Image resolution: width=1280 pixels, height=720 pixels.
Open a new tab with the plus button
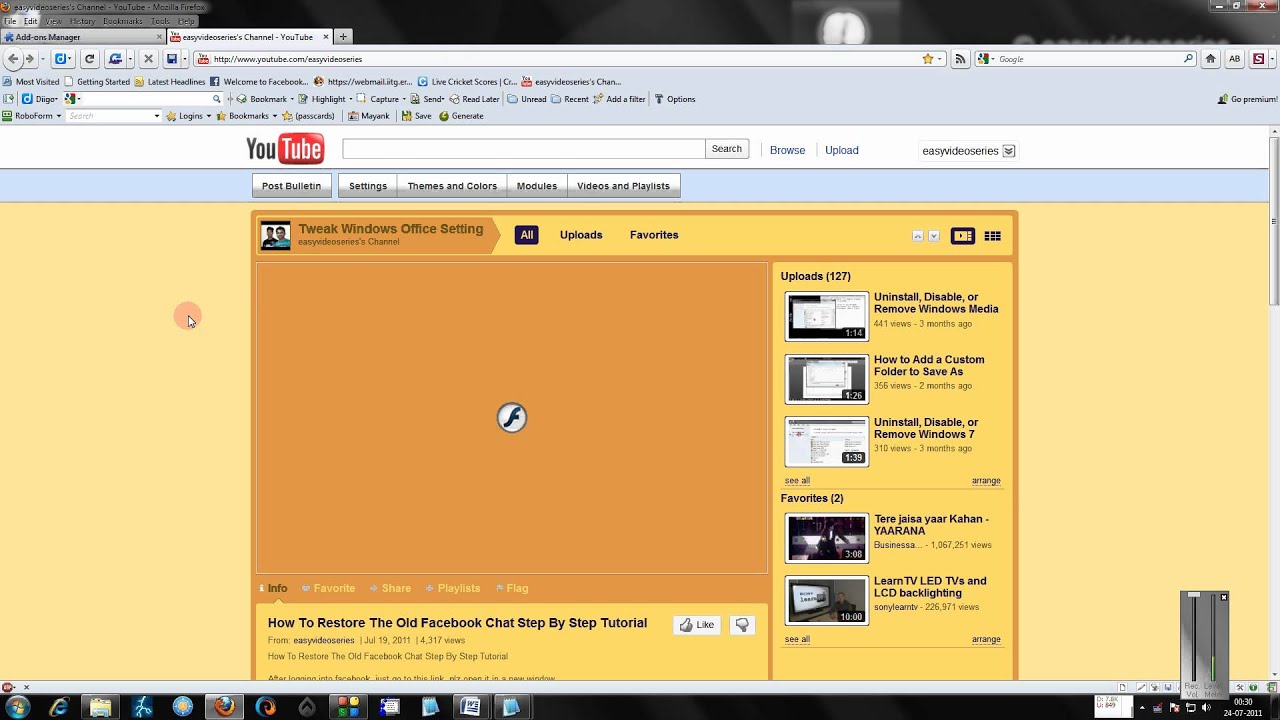[343, 37]
